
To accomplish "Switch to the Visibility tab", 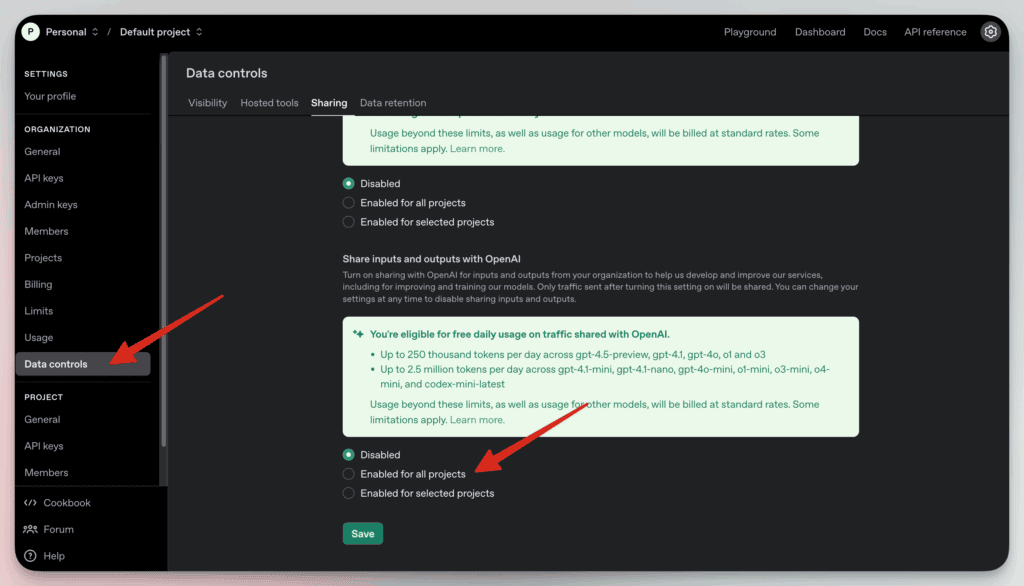I will [x=208, y=103].
